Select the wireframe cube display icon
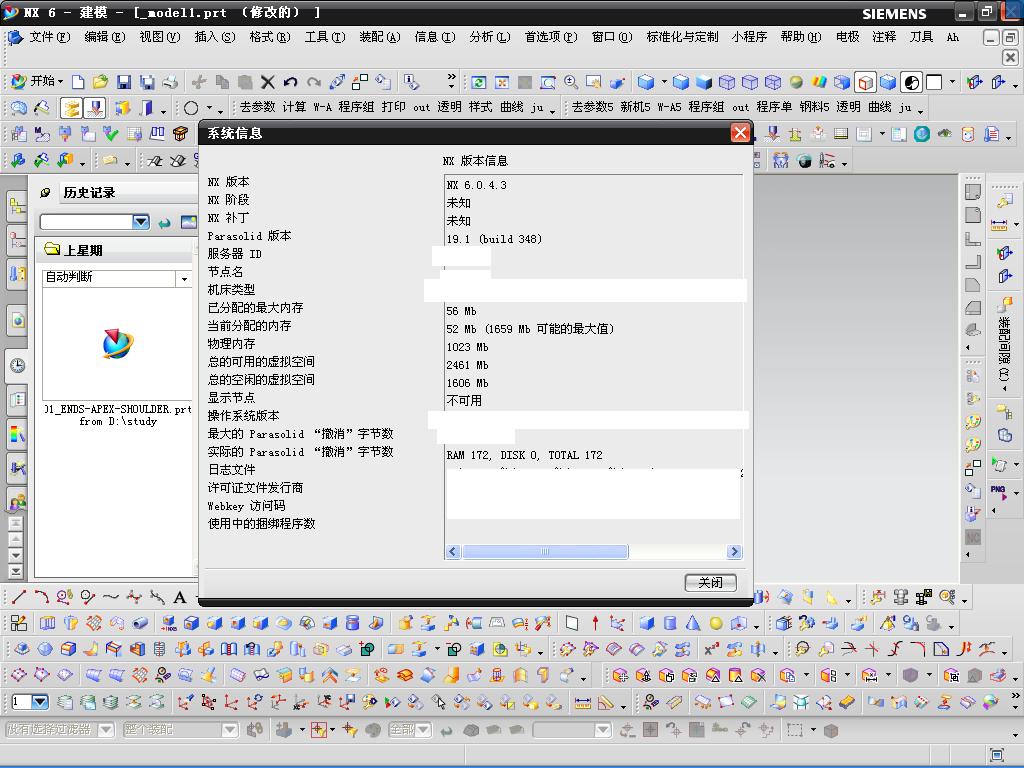 pyautogui.click(x=727, y=82)
